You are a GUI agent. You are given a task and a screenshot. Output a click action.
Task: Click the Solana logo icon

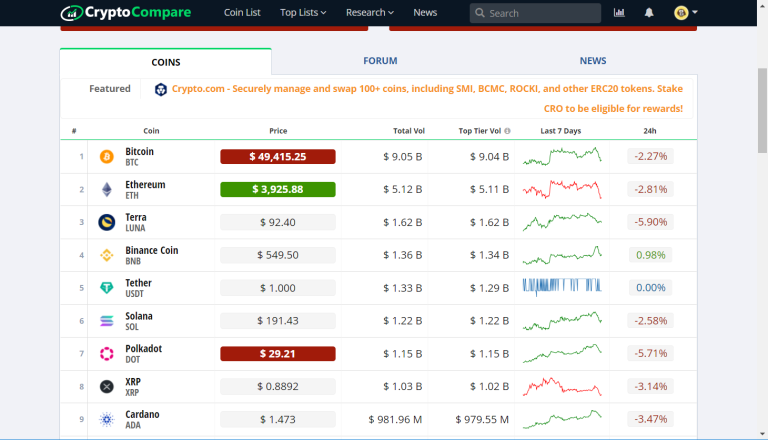coord(107,321)
